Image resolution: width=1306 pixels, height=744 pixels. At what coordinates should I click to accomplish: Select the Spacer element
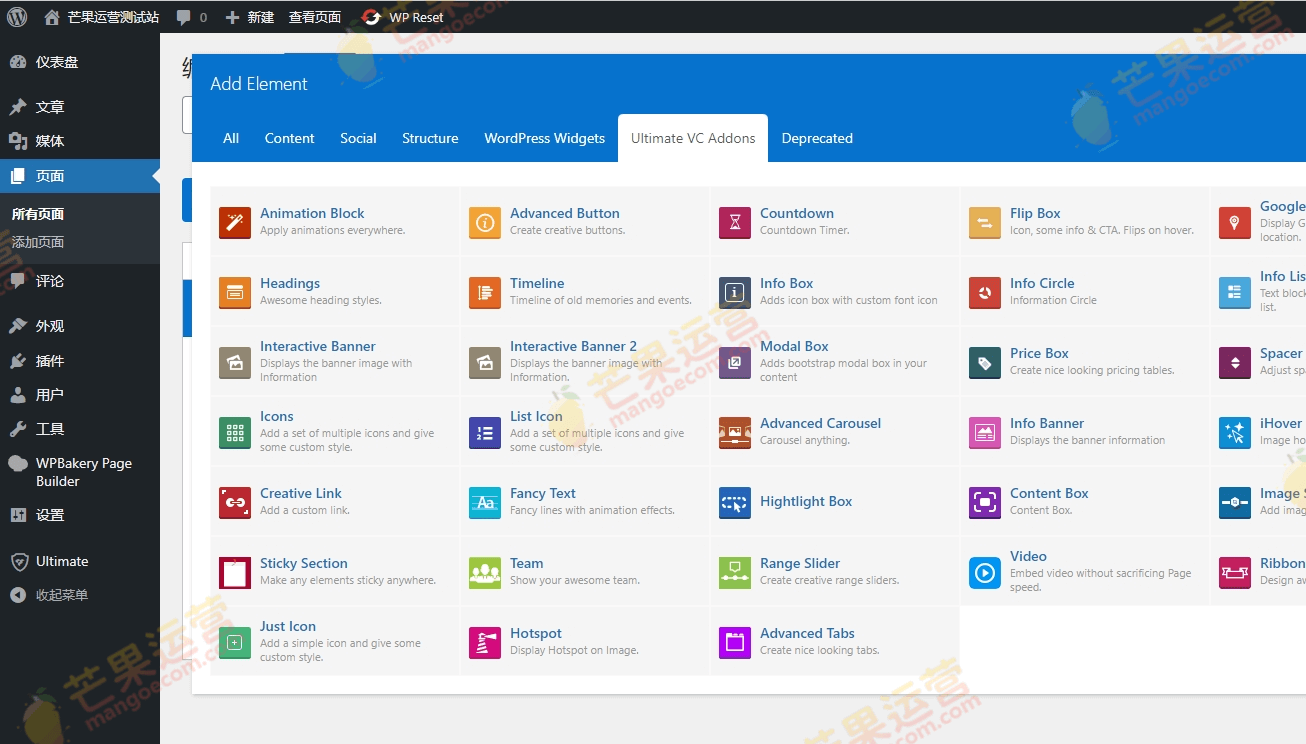[1281, 353]
